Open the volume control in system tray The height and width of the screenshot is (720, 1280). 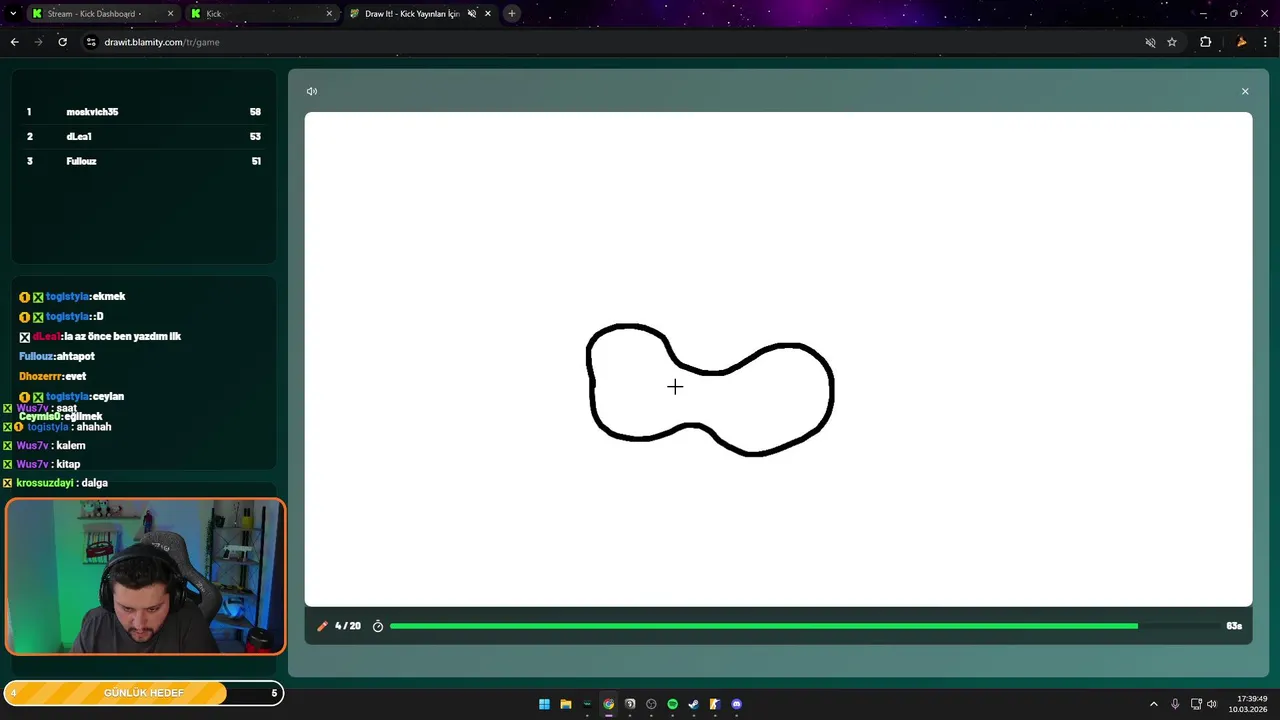(1212, 704)
